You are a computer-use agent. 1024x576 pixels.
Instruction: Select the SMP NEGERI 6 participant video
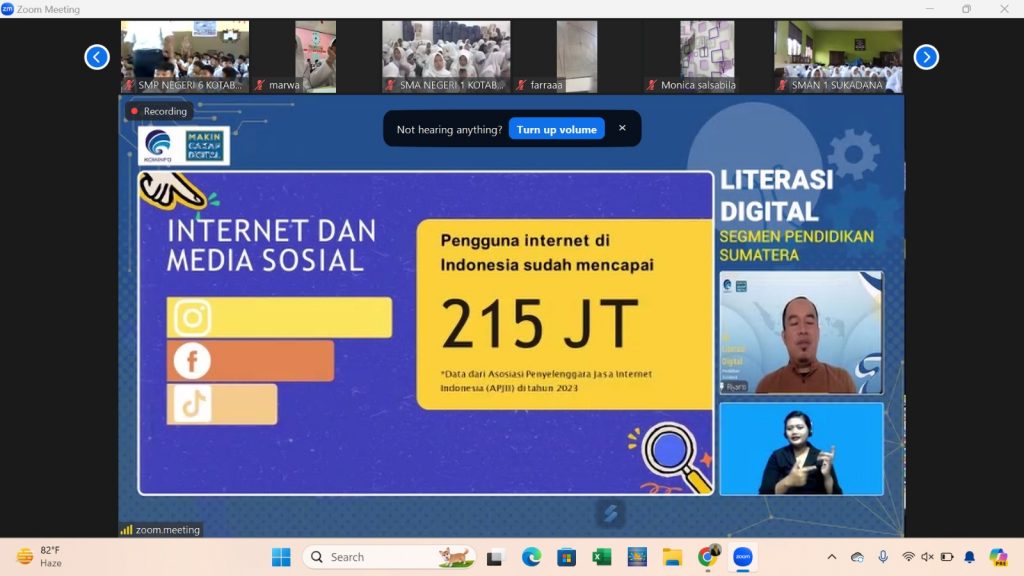pos(185,57)
